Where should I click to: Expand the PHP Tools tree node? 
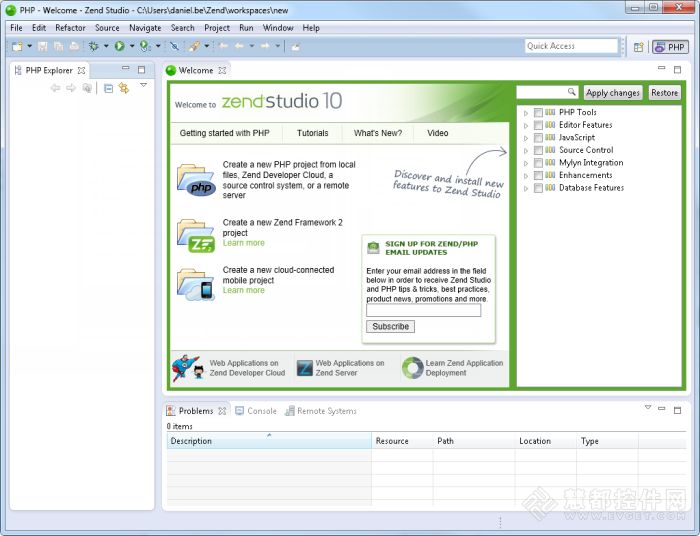(x=525, y=113)
